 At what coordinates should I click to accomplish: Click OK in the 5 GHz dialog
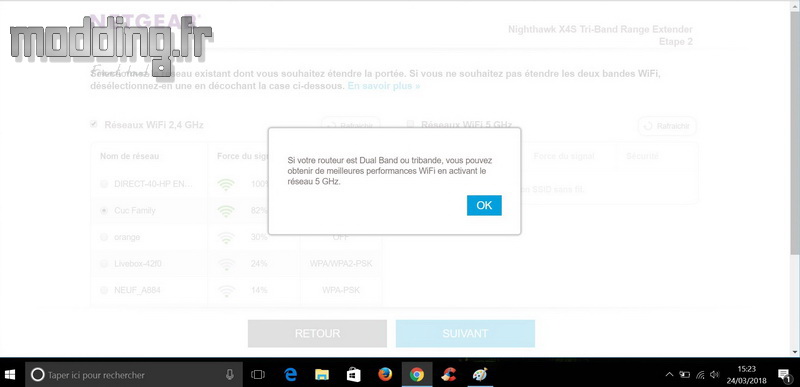[x=484, y=205]
